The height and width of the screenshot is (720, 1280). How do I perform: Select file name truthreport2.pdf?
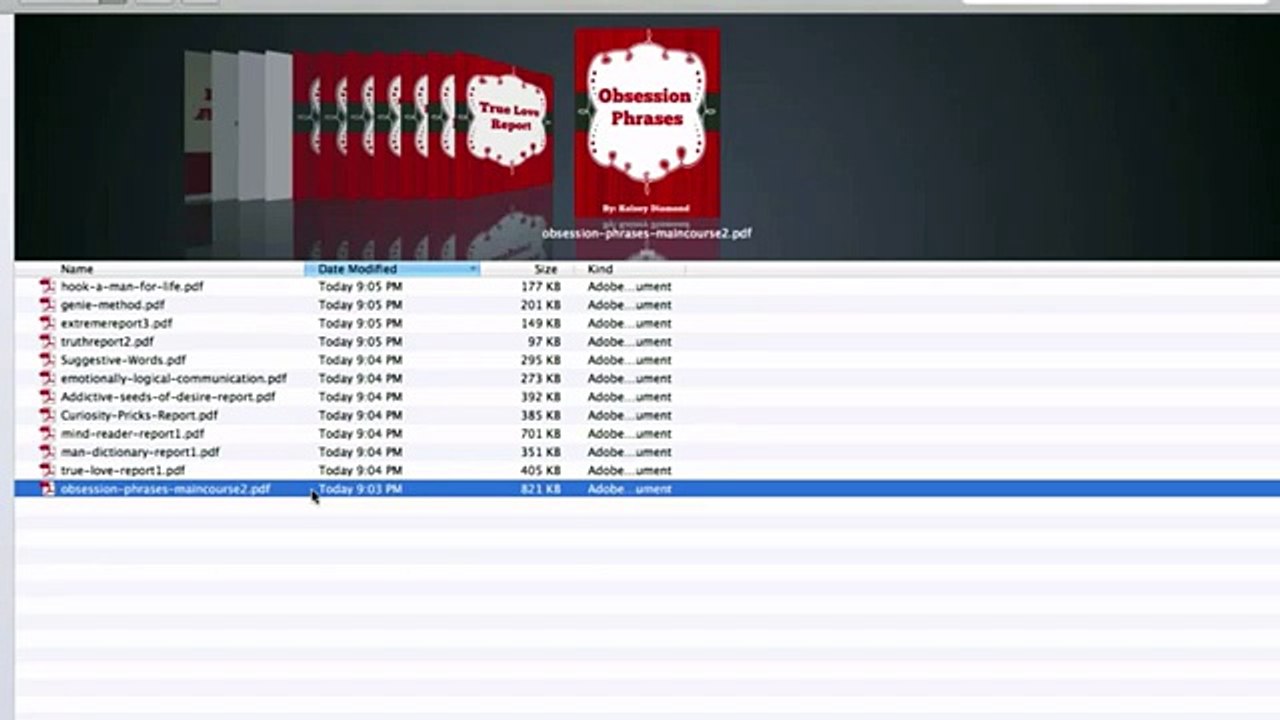(x=107, y=341)
